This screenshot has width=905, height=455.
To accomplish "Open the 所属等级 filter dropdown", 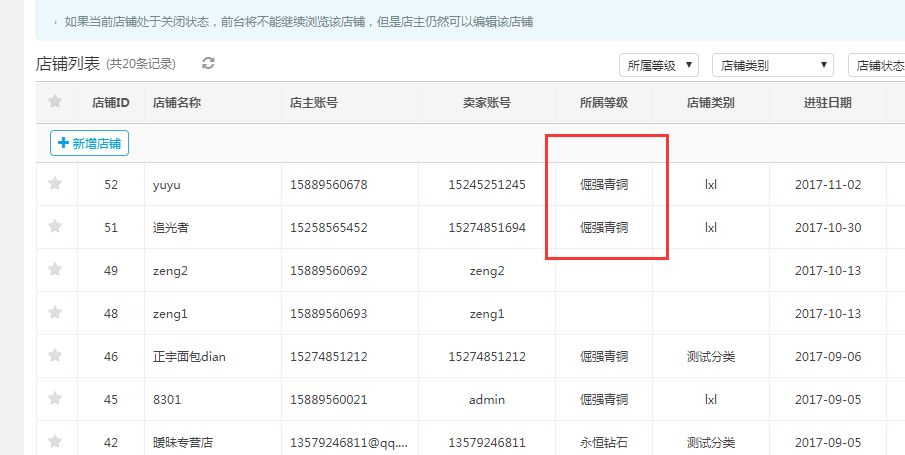I will click(x=659, y=66).
